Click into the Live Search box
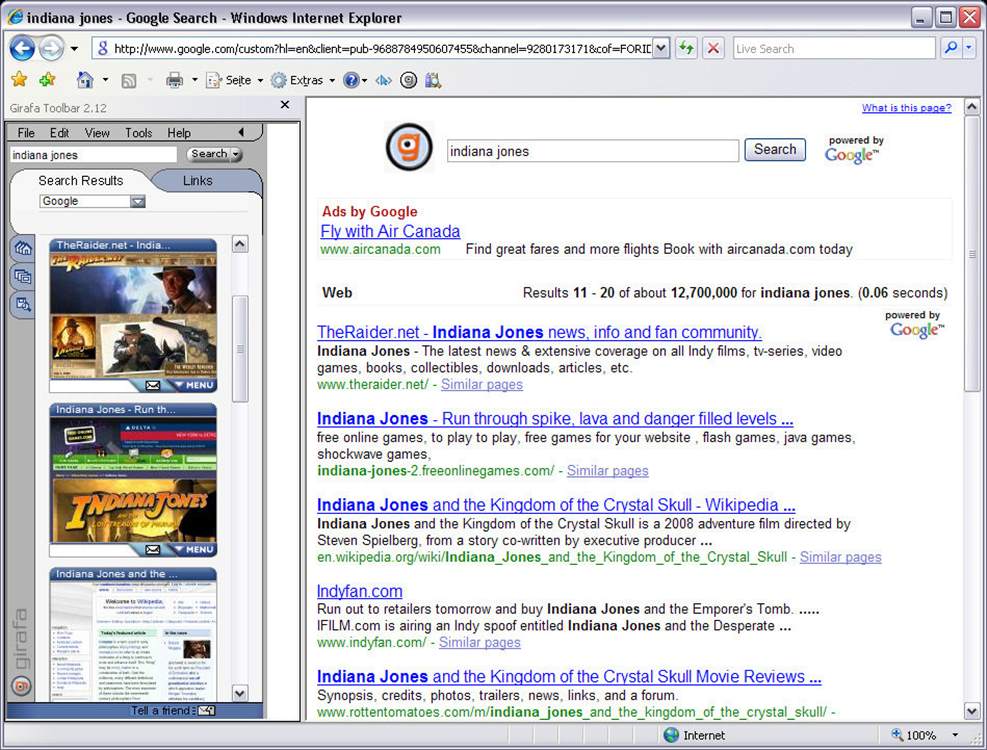The width and height of the screenshot is (987, 750). [x=834, y=48]
